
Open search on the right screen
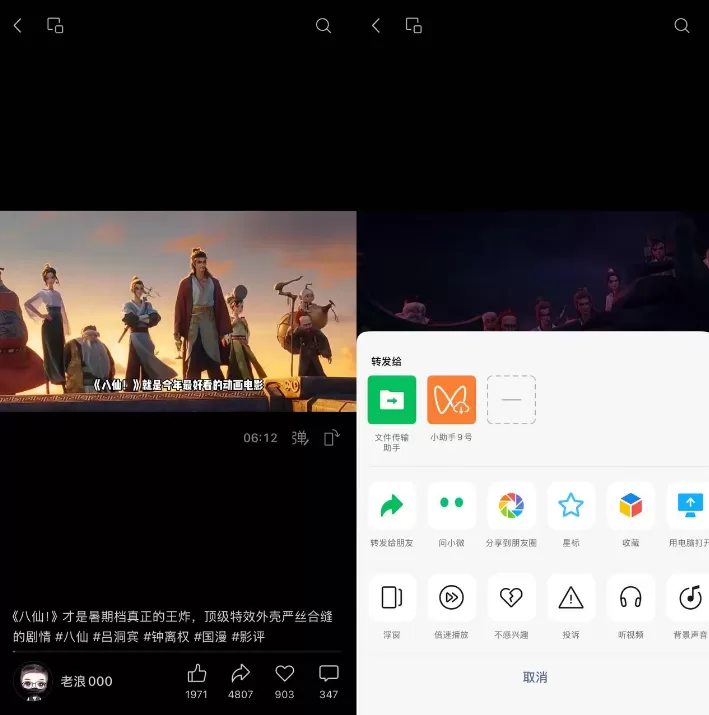[682, 26]
